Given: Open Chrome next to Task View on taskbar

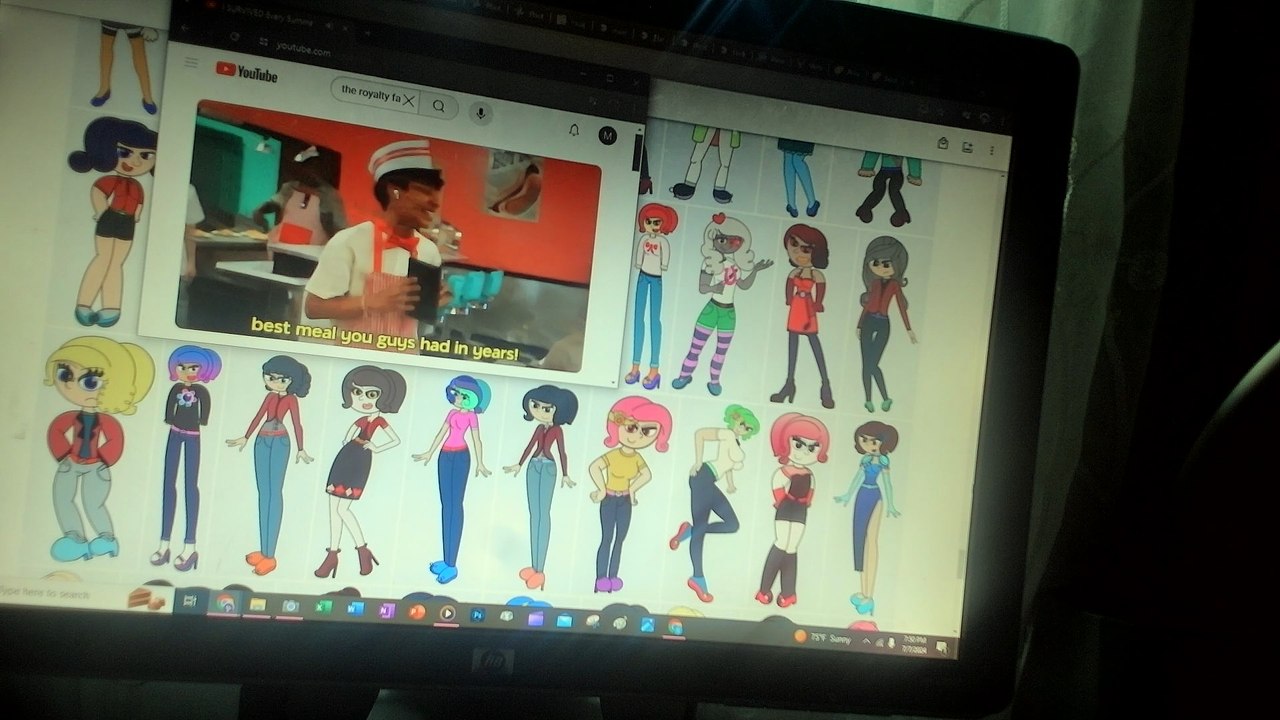Looking at the screenshot, I should (x=224, y=603).
